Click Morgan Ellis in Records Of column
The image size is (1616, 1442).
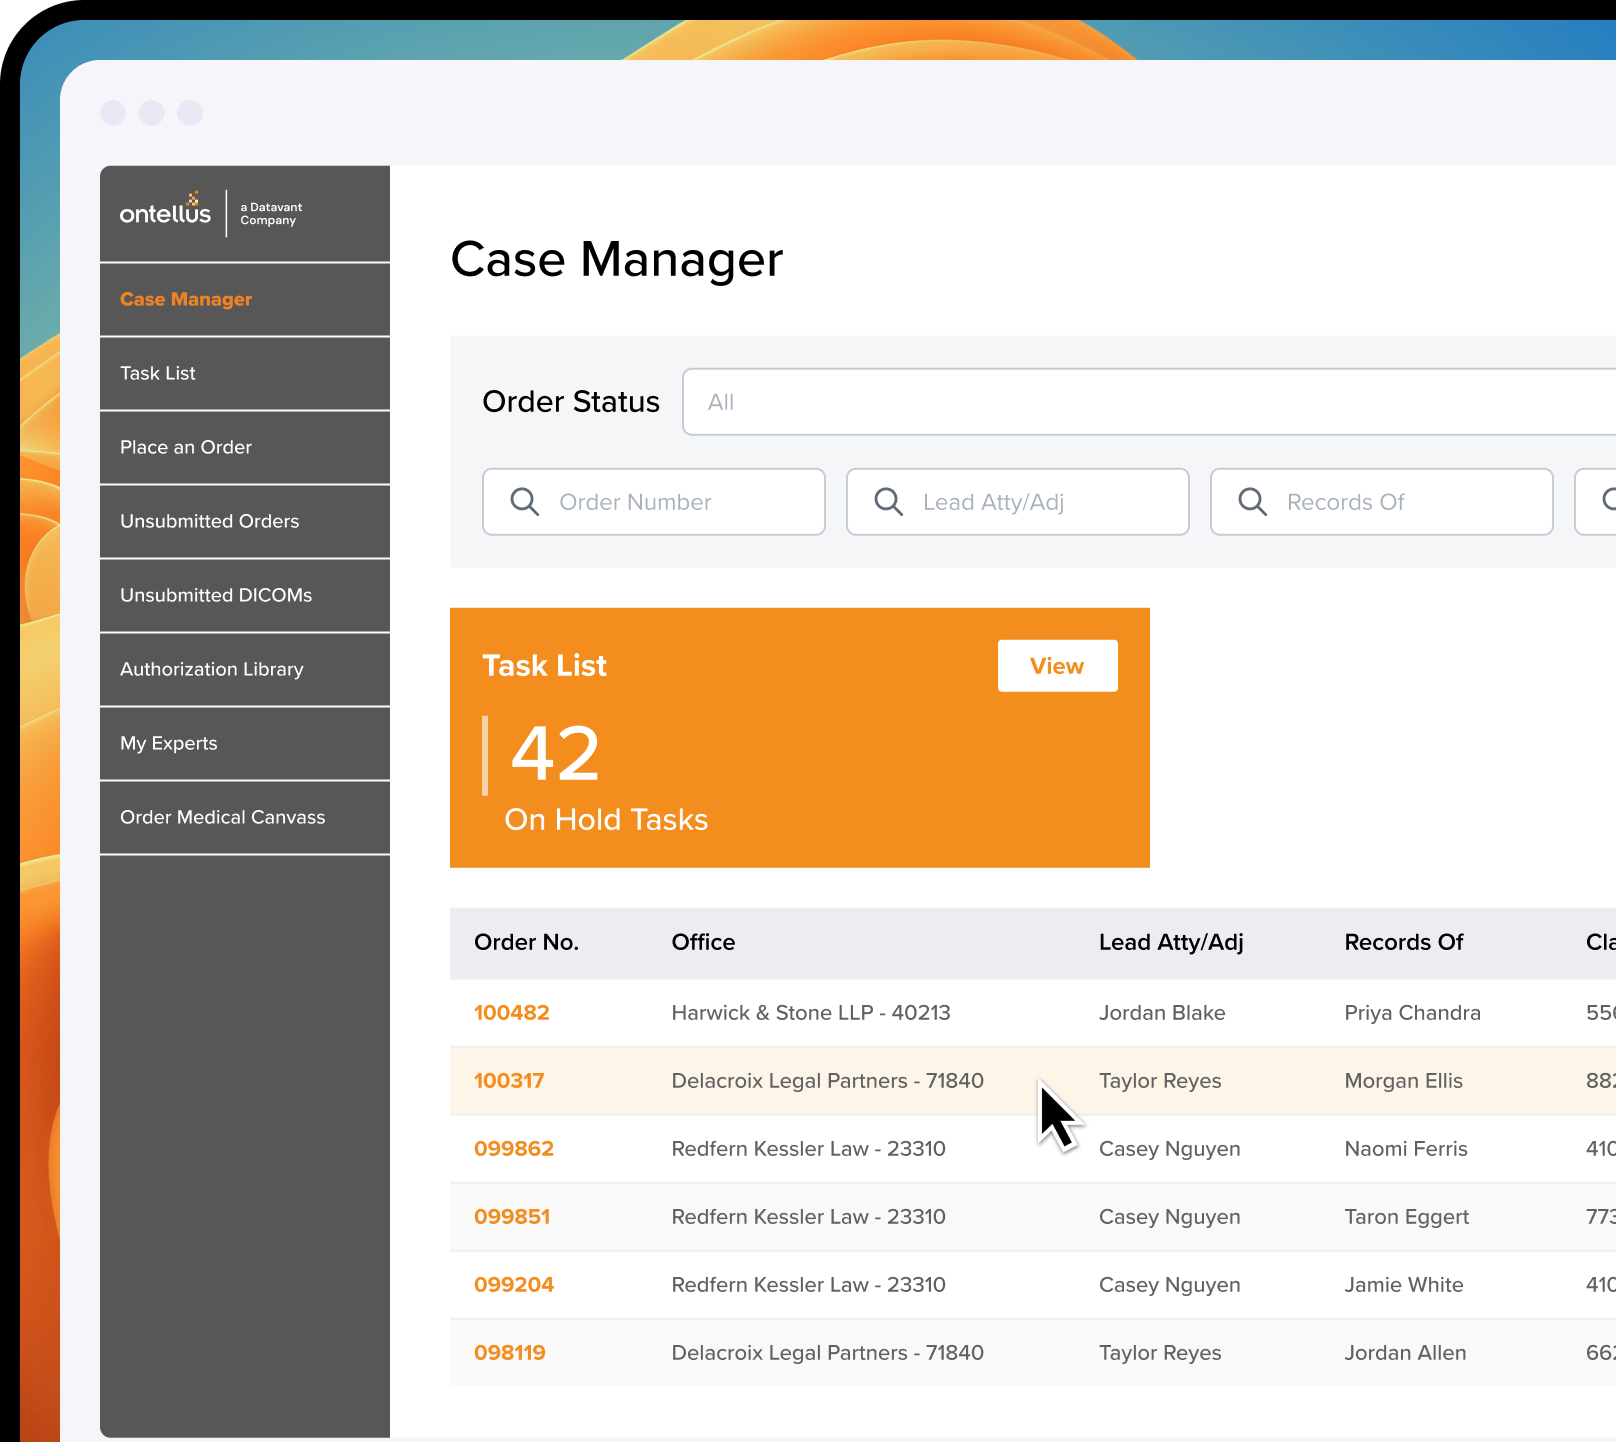1403,1081
